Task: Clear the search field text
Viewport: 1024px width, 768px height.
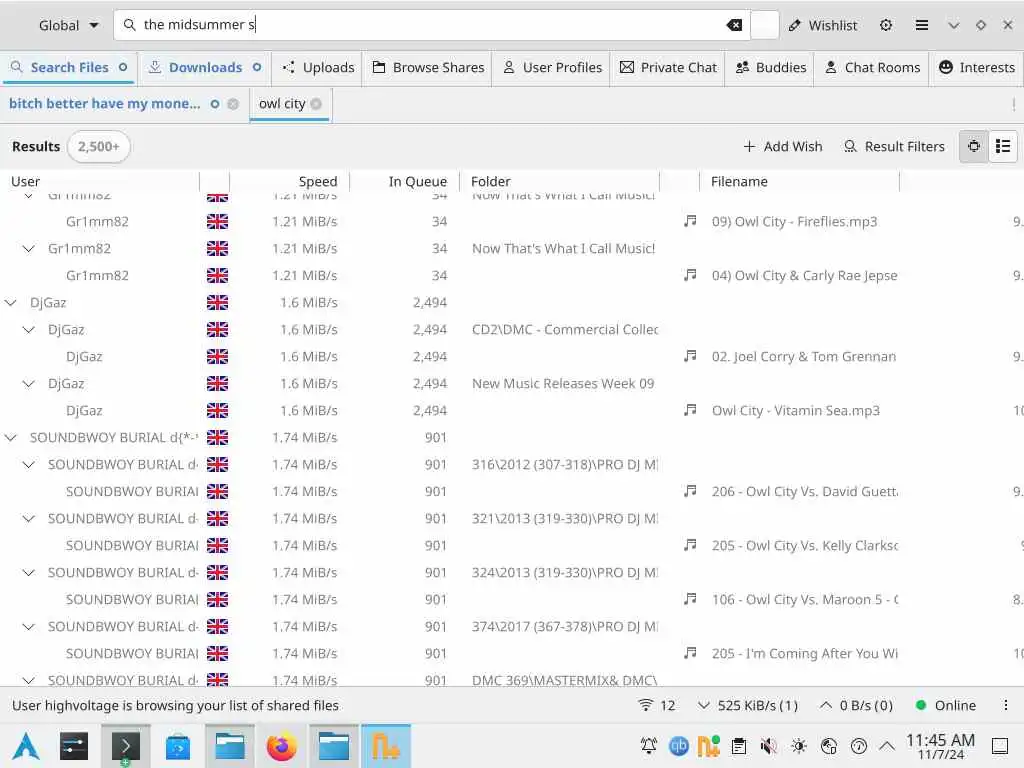Action: [x=734, y=25]
